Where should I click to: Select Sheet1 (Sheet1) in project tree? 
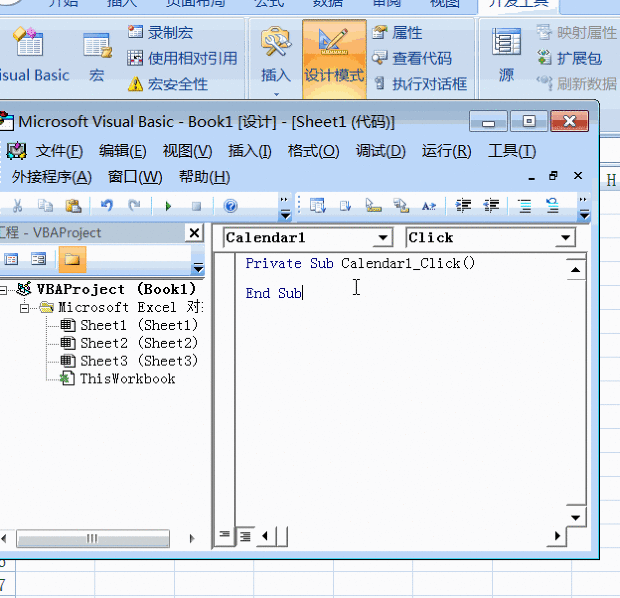(129, 325)
